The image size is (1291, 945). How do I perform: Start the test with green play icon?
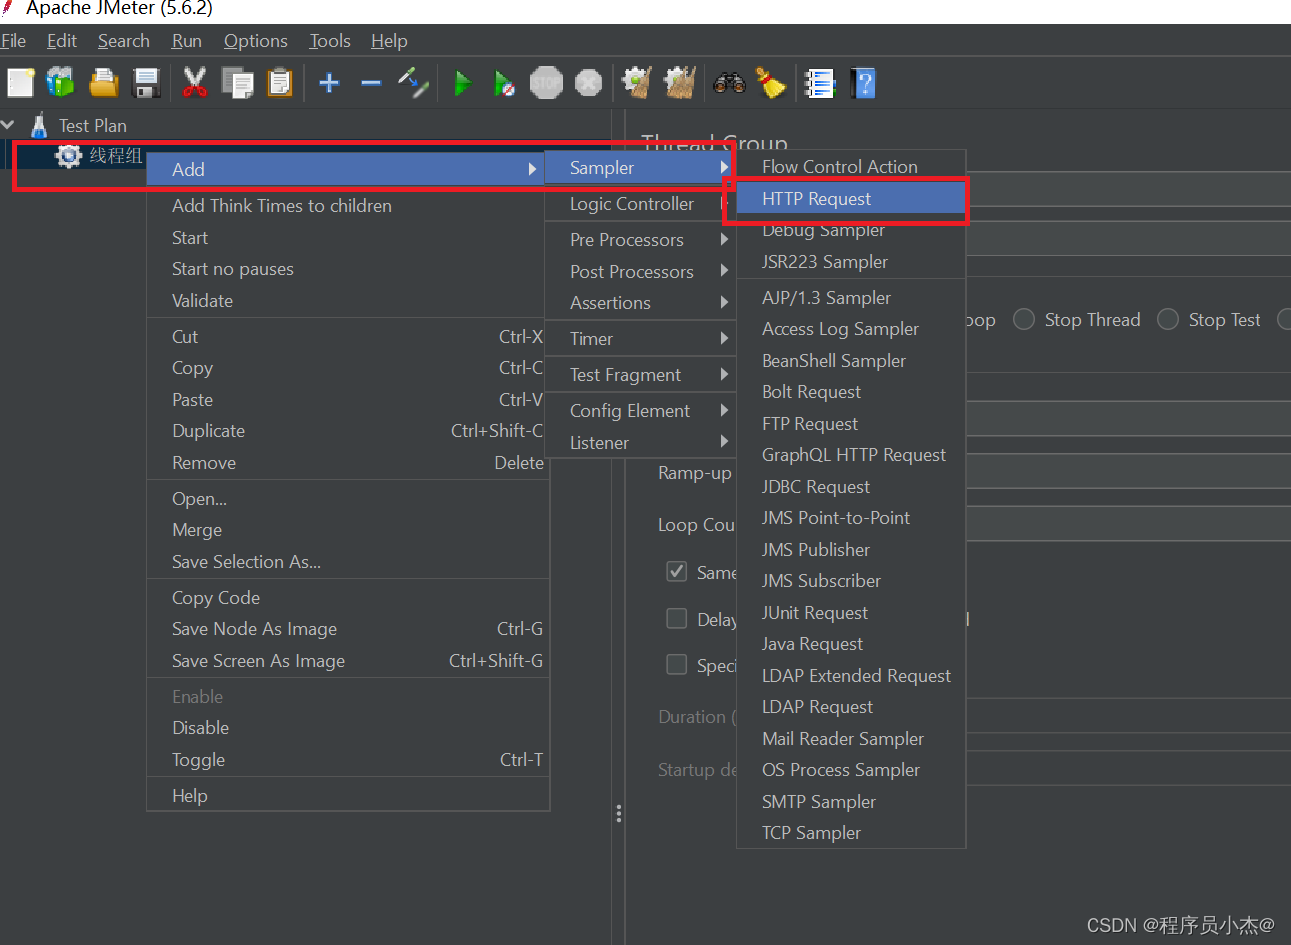click(462, 83)
